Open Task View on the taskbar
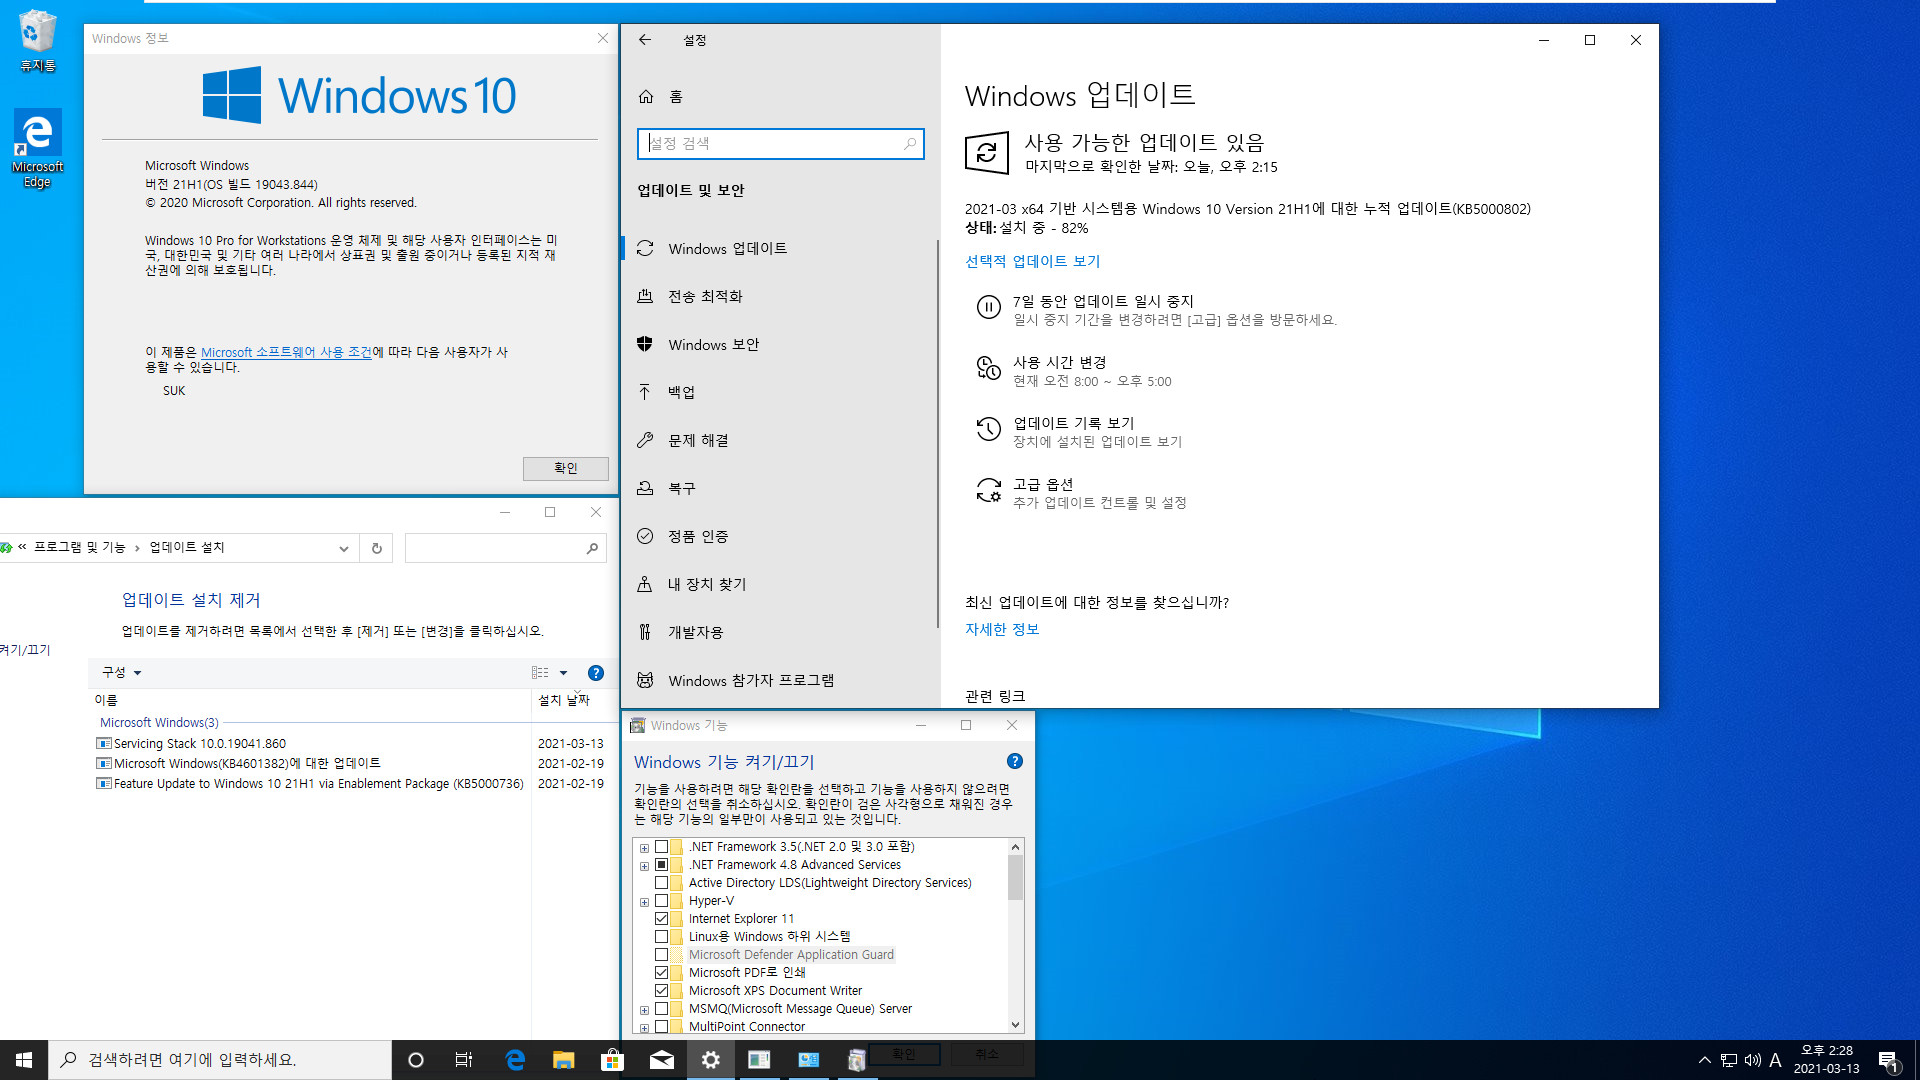 point(464,1060)
